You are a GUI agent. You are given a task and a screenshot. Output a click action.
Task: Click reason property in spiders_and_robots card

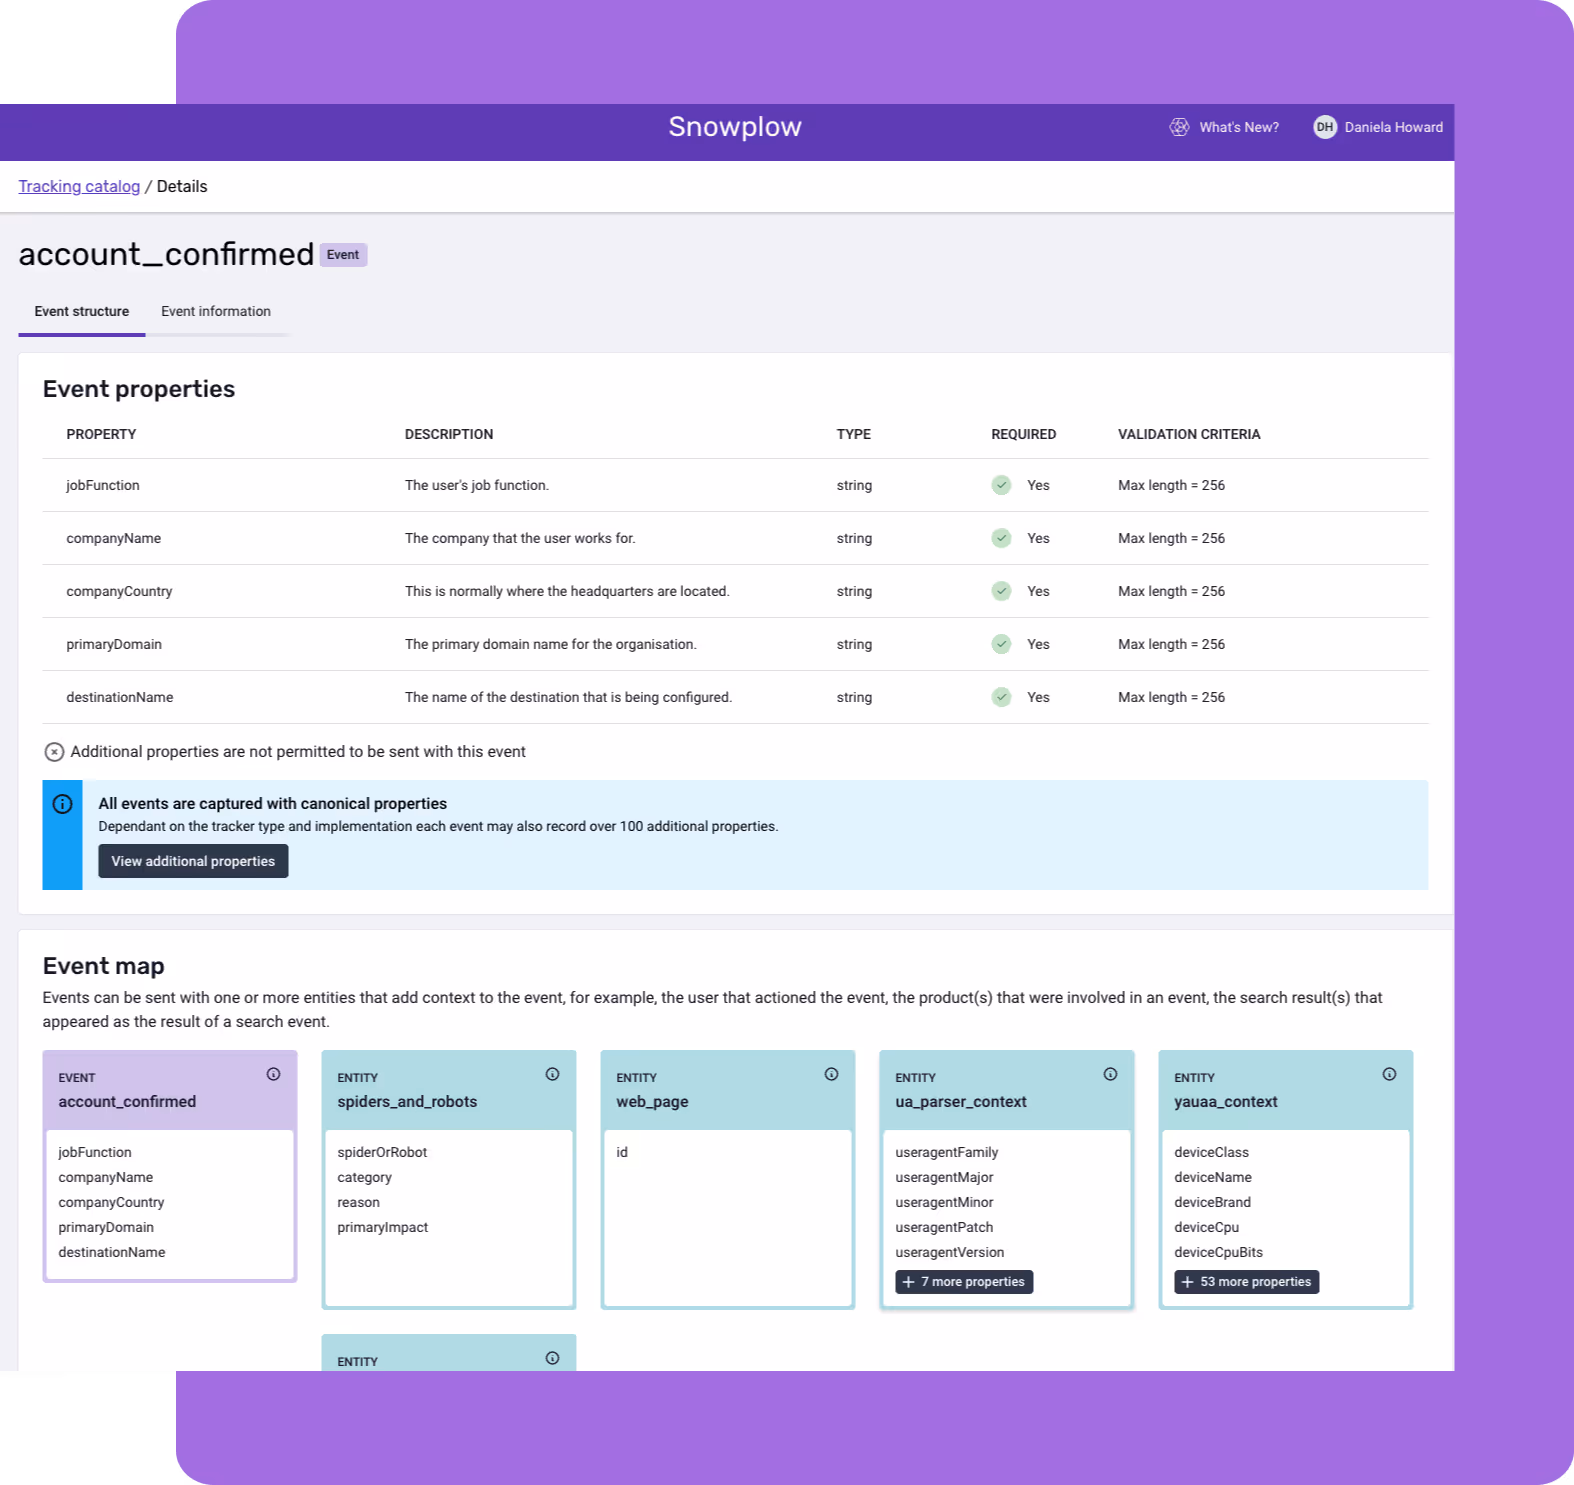358,1202
